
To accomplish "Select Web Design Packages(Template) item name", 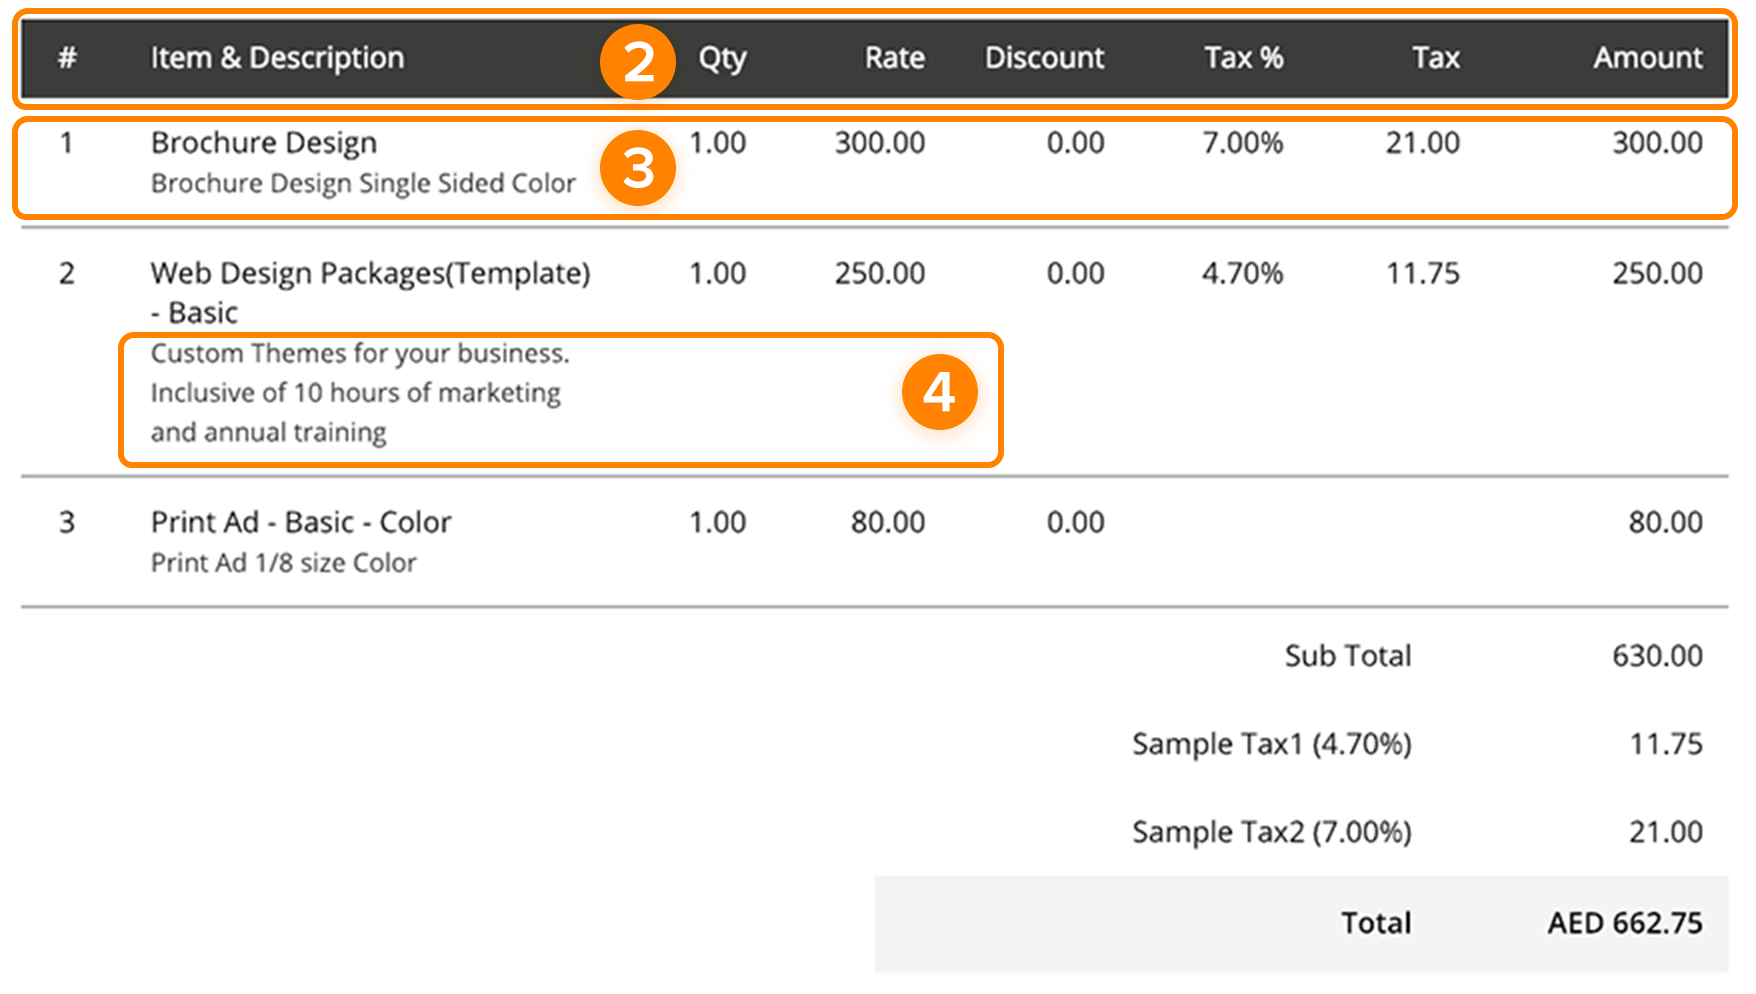I will pos(370,273).
